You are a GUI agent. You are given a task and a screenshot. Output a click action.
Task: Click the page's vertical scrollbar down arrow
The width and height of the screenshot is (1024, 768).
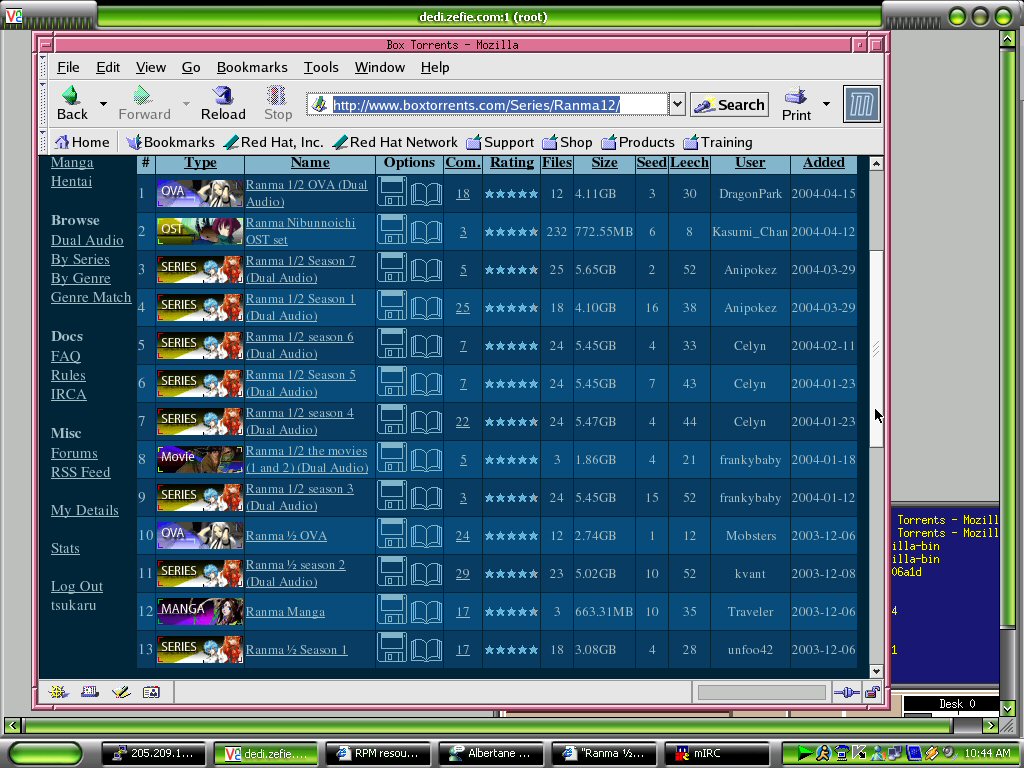click(x=876, y=672)
